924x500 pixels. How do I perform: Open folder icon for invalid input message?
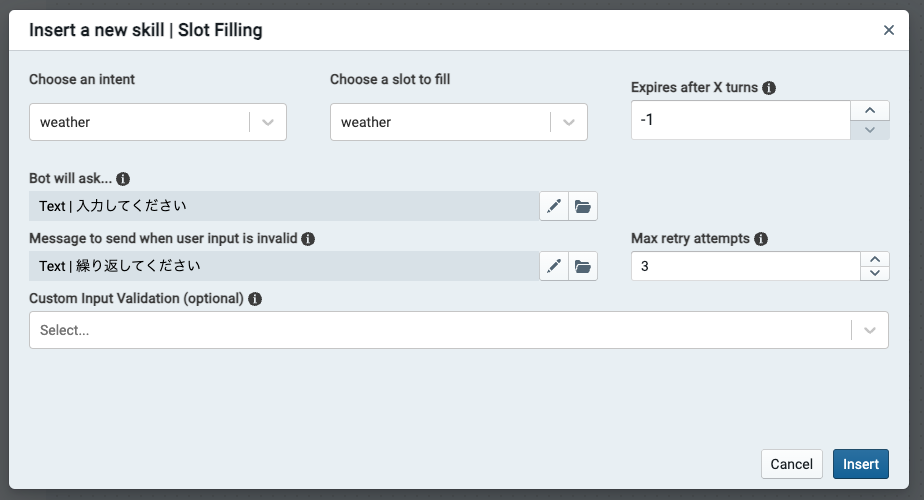tap(583, 266)
